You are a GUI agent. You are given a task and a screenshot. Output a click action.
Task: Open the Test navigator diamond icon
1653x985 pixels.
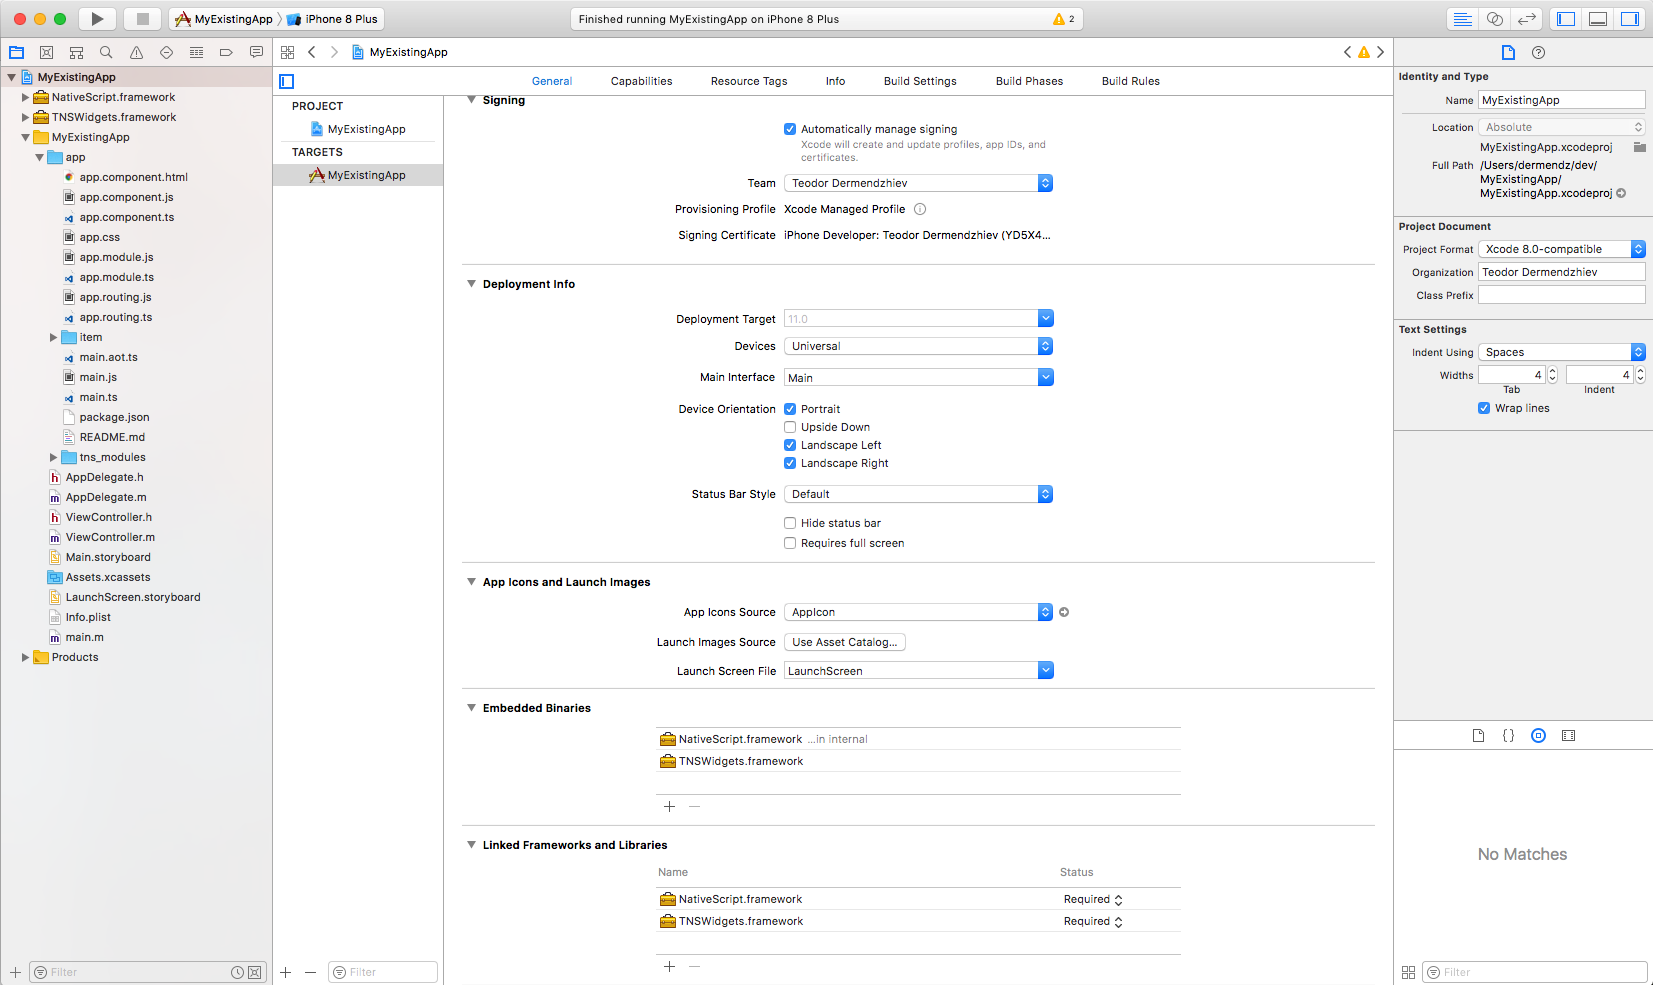[x=166, y=52]
